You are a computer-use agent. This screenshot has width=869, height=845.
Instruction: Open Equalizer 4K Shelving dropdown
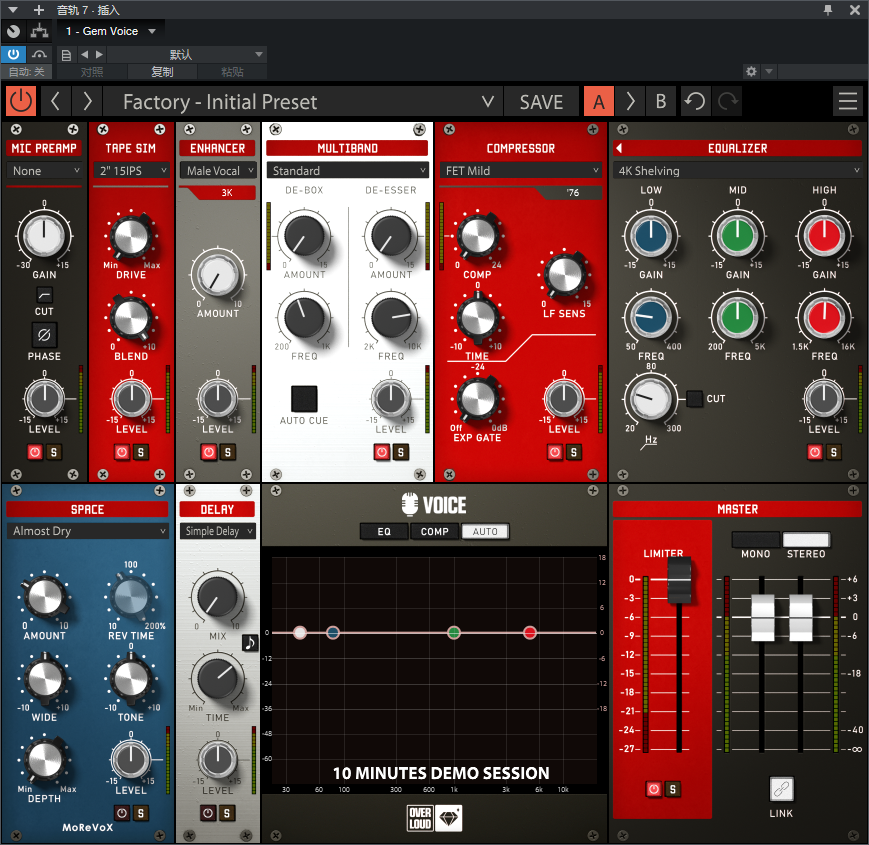tap(738, 171)
